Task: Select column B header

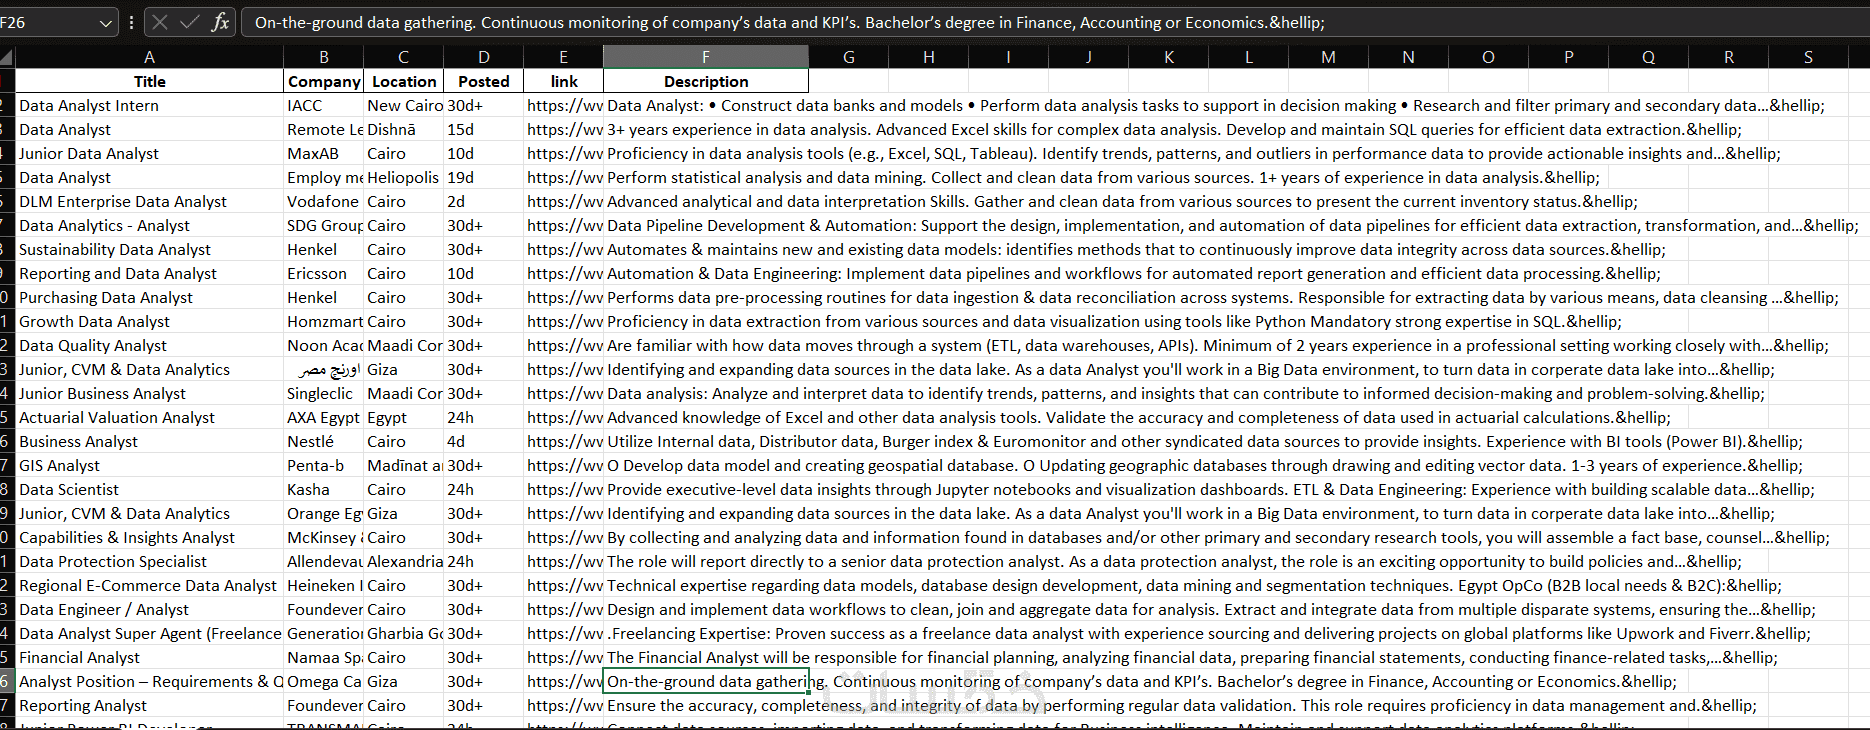Action: click(323, 57)
